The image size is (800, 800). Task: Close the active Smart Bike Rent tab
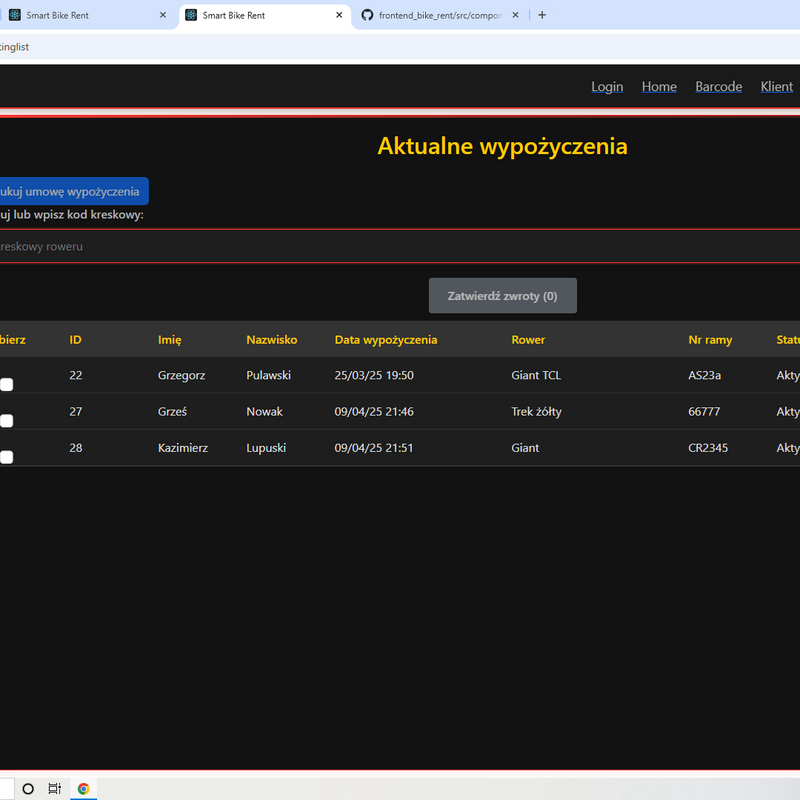[x=339, y=16]
